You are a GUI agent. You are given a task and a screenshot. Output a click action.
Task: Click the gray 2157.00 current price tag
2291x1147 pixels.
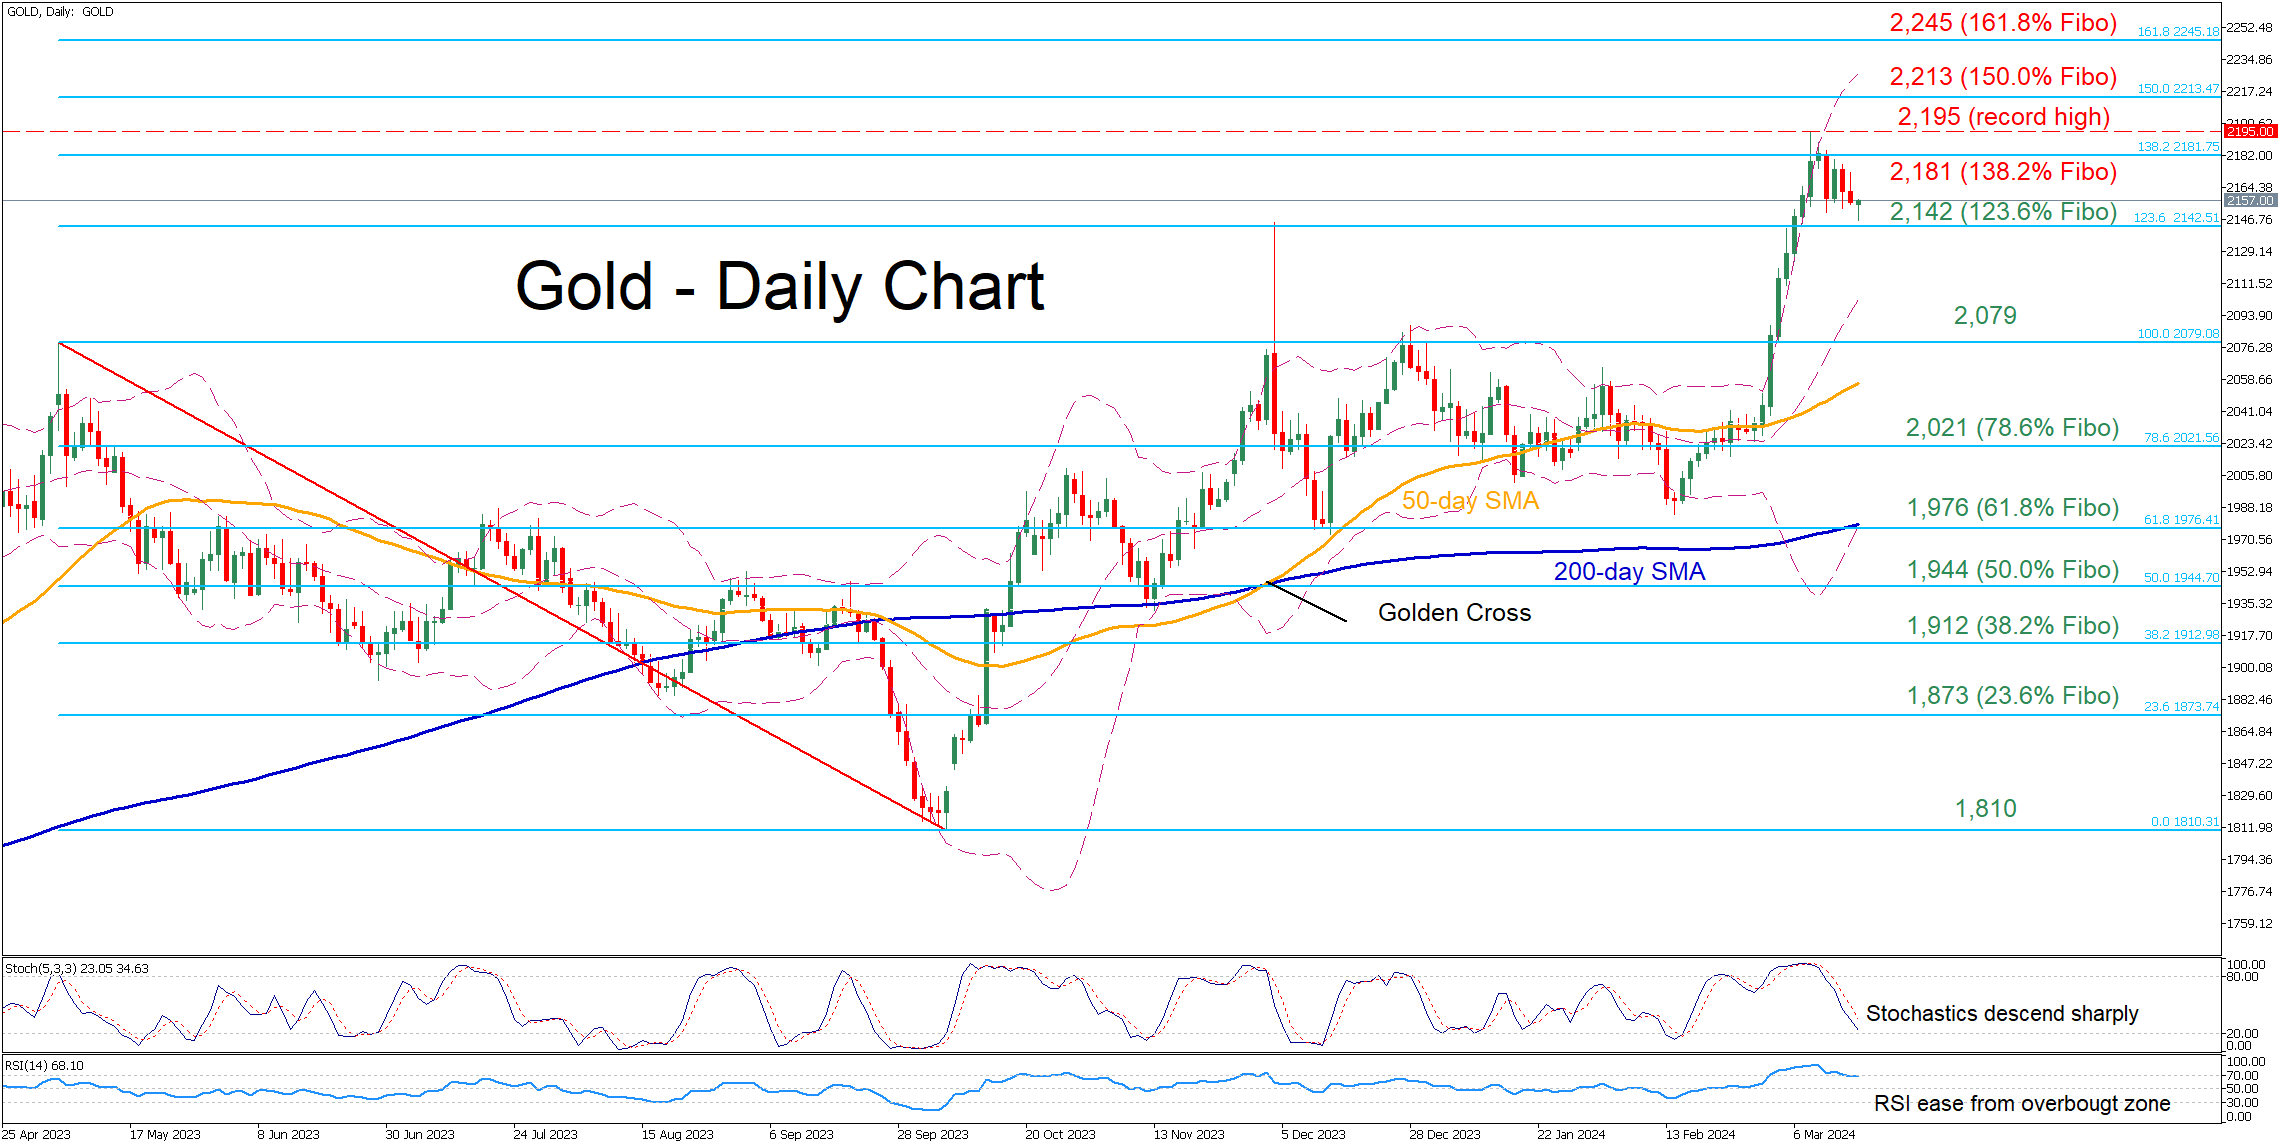[x=2249, y=201]
